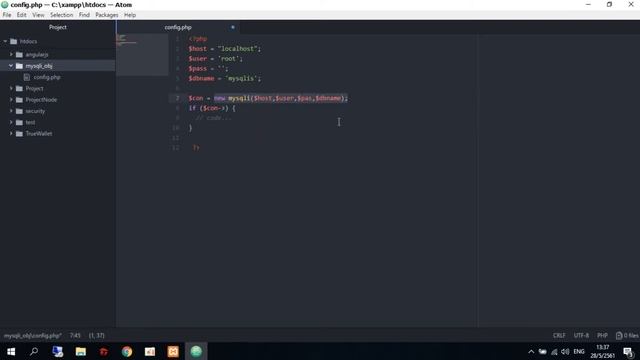Change the CRLF line ending setting
This screenshot has width=640, height=360.
click(559, 336)
